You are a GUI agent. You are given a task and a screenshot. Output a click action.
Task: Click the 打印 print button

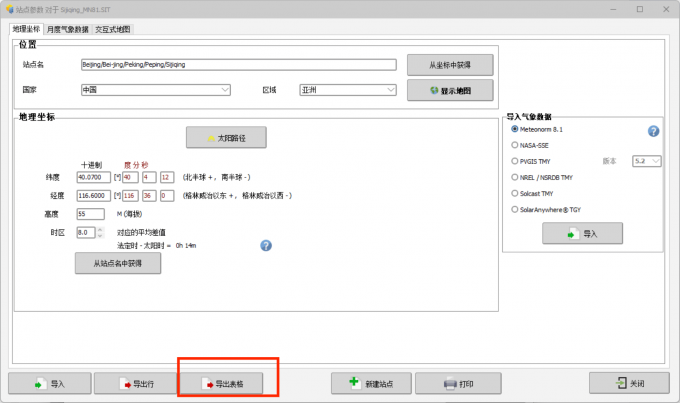[458, 383]
